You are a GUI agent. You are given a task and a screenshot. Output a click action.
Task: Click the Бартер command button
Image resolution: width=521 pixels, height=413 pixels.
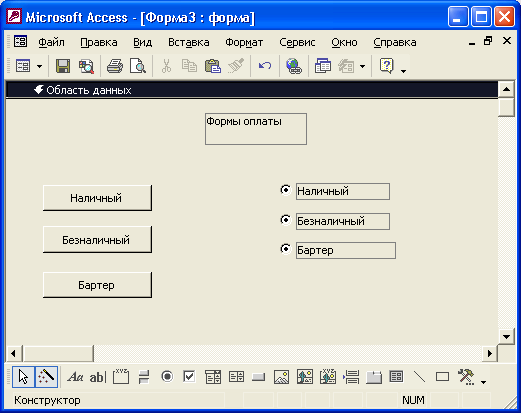pyautogui.click(x=97, y=285)
